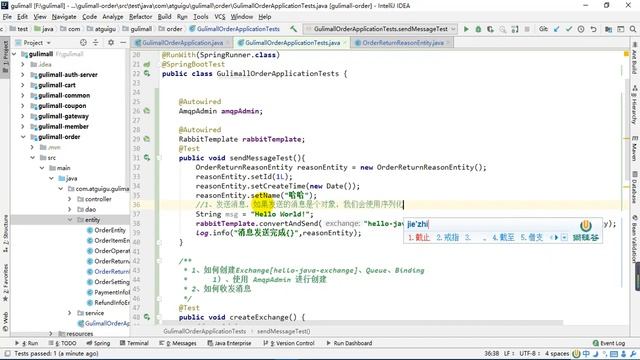The image size is (640, 360).
Task: Click the IME Chinese mode indicator in status bar
Action: pos(586,354)
